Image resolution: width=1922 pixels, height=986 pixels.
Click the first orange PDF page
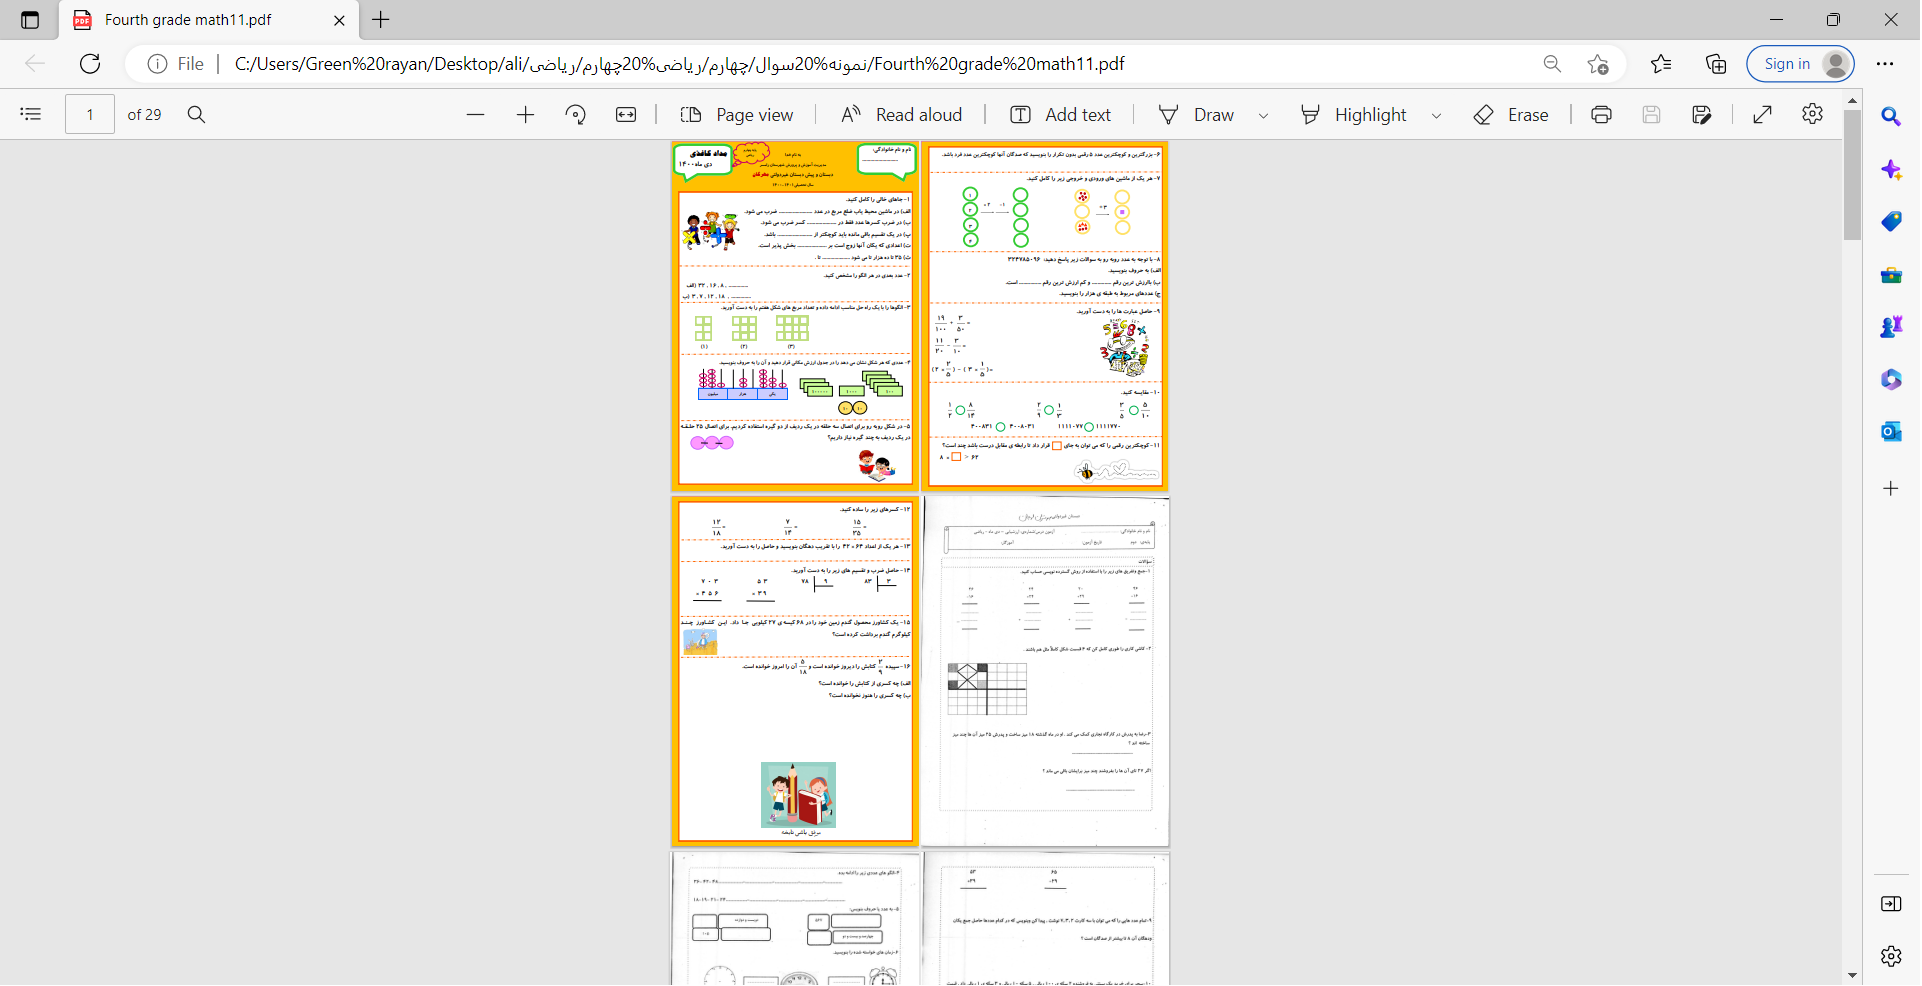point(795,316)
